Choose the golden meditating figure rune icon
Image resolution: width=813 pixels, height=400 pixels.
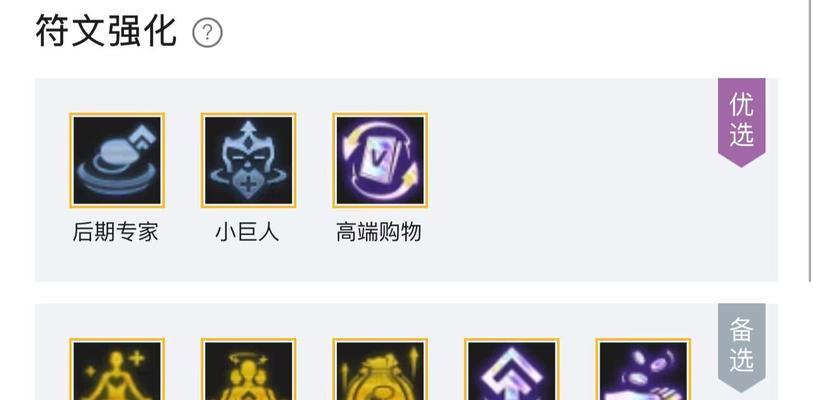pyautogui.click(x=117, y=369)
